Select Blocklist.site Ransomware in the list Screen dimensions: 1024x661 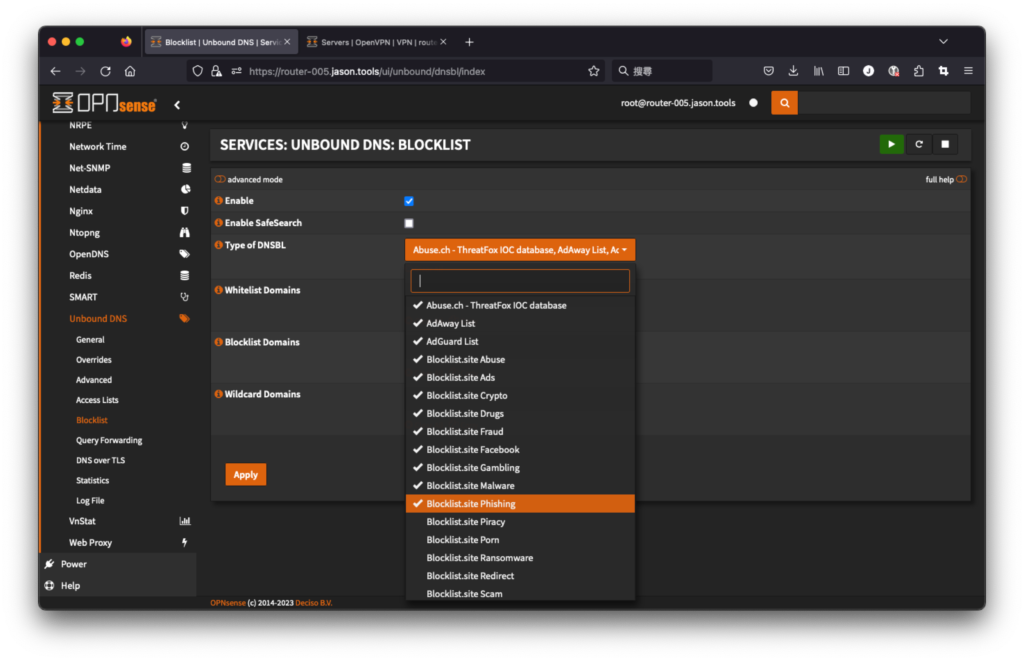520,558
